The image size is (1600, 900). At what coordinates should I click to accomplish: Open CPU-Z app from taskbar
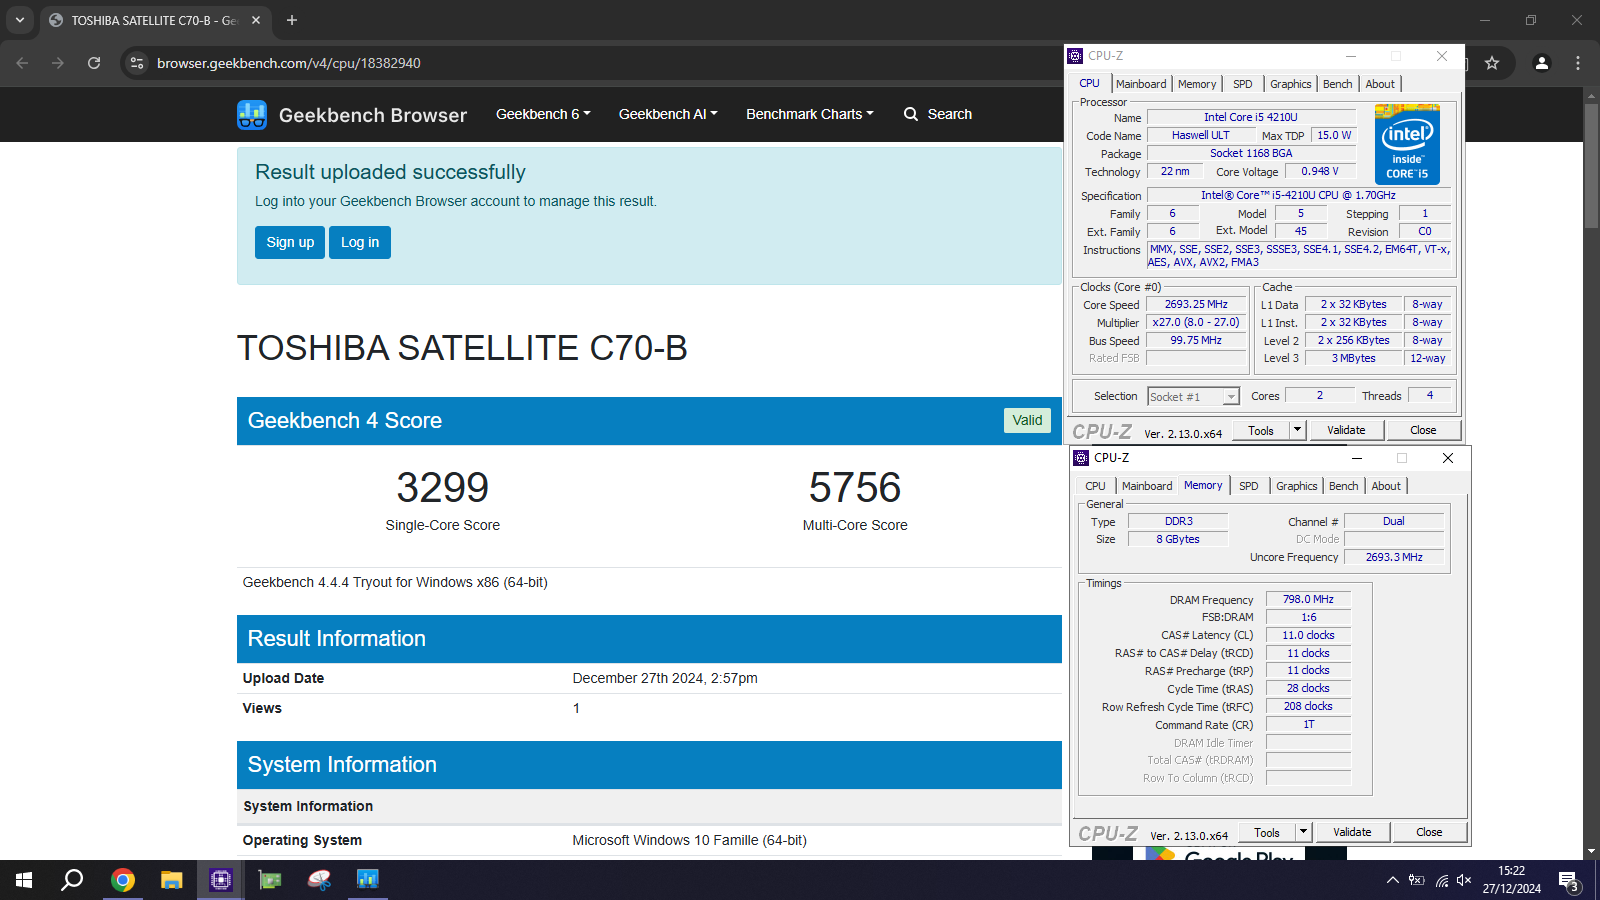(x=221, y=880)
